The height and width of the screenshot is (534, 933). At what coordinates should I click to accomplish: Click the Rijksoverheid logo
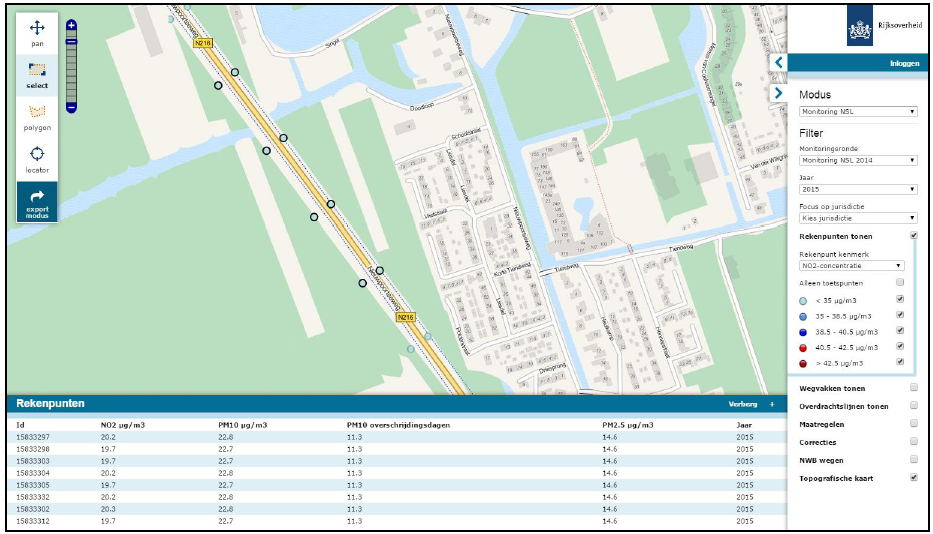(884, 26)
